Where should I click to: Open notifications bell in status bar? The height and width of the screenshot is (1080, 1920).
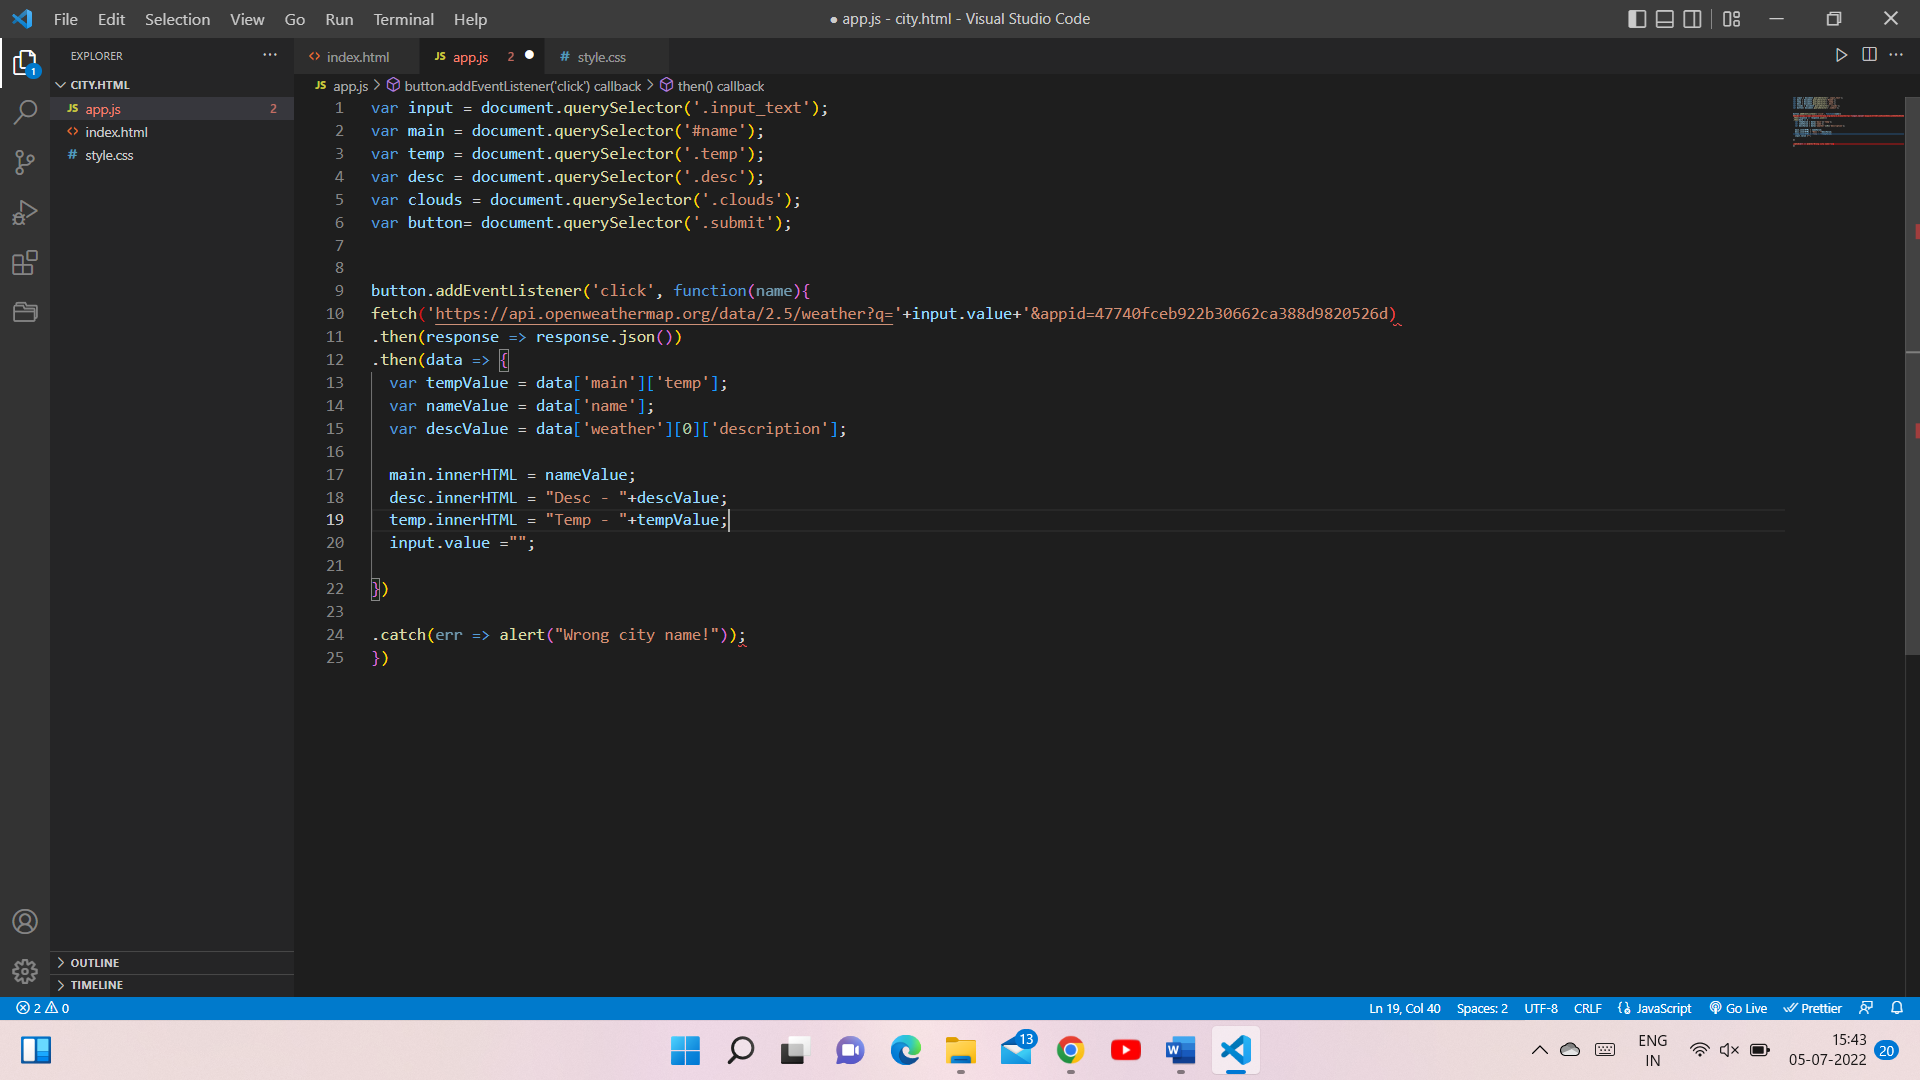tap(1897, 1008)
